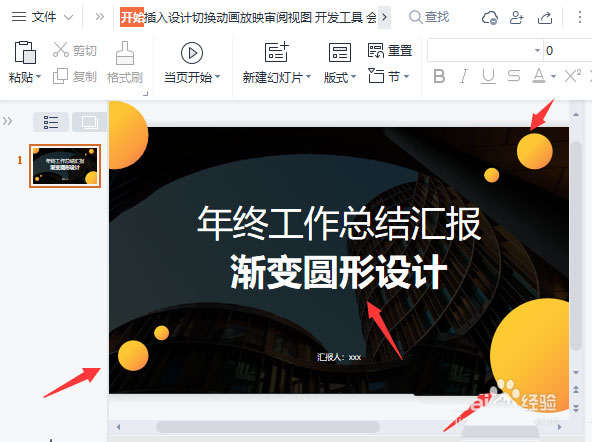Screen dimensions: 592x442
Task: Show more ribbon tabs arrow
Action: click(x=384, y=17)
